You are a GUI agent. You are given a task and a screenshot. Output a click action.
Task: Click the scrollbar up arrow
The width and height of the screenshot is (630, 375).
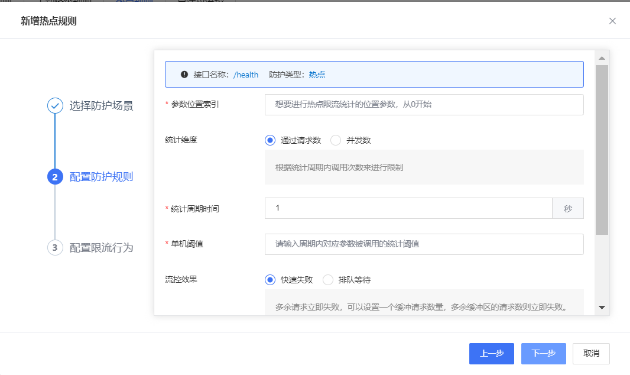(601, 59)
